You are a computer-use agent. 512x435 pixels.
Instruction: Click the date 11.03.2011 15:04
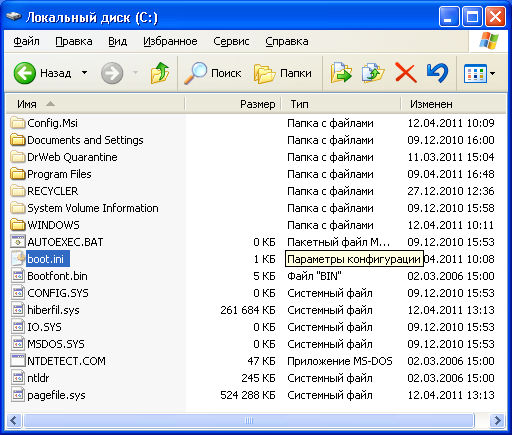point(451,157)
